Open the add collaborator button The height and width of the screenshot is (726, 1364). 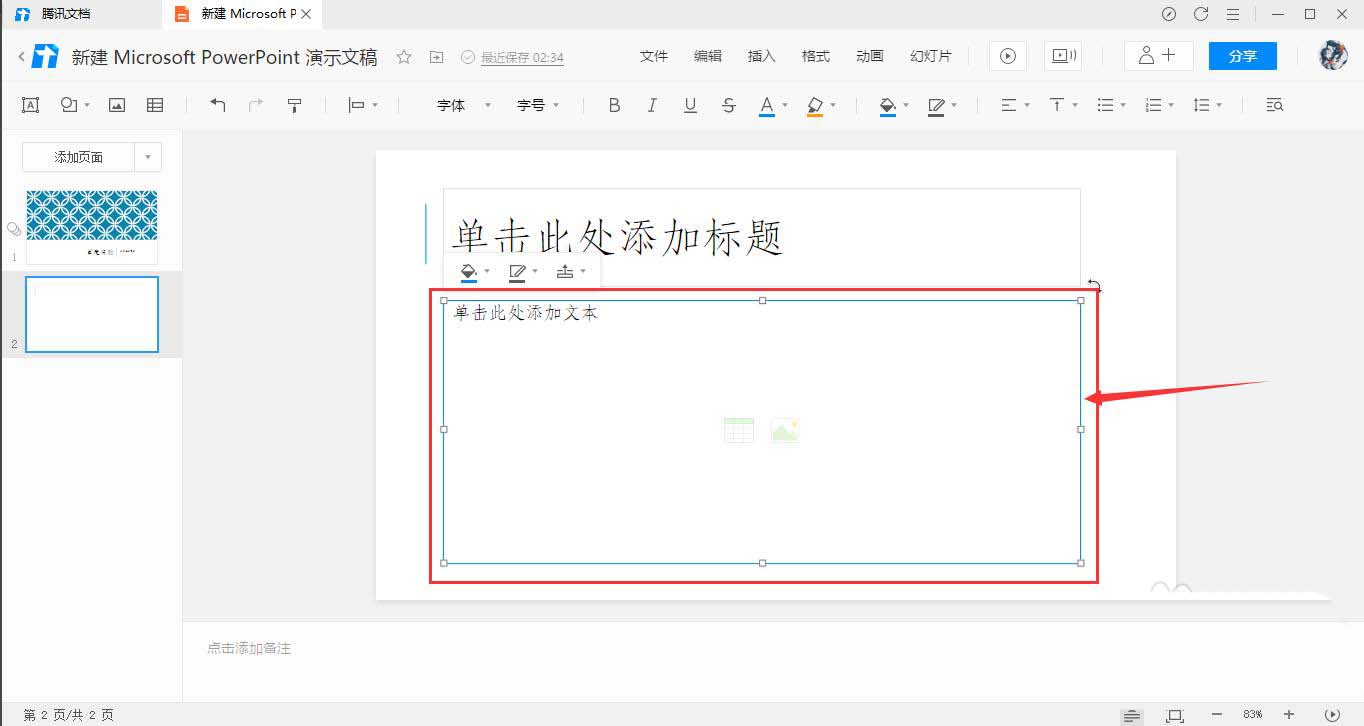(x=1159, y=56)
